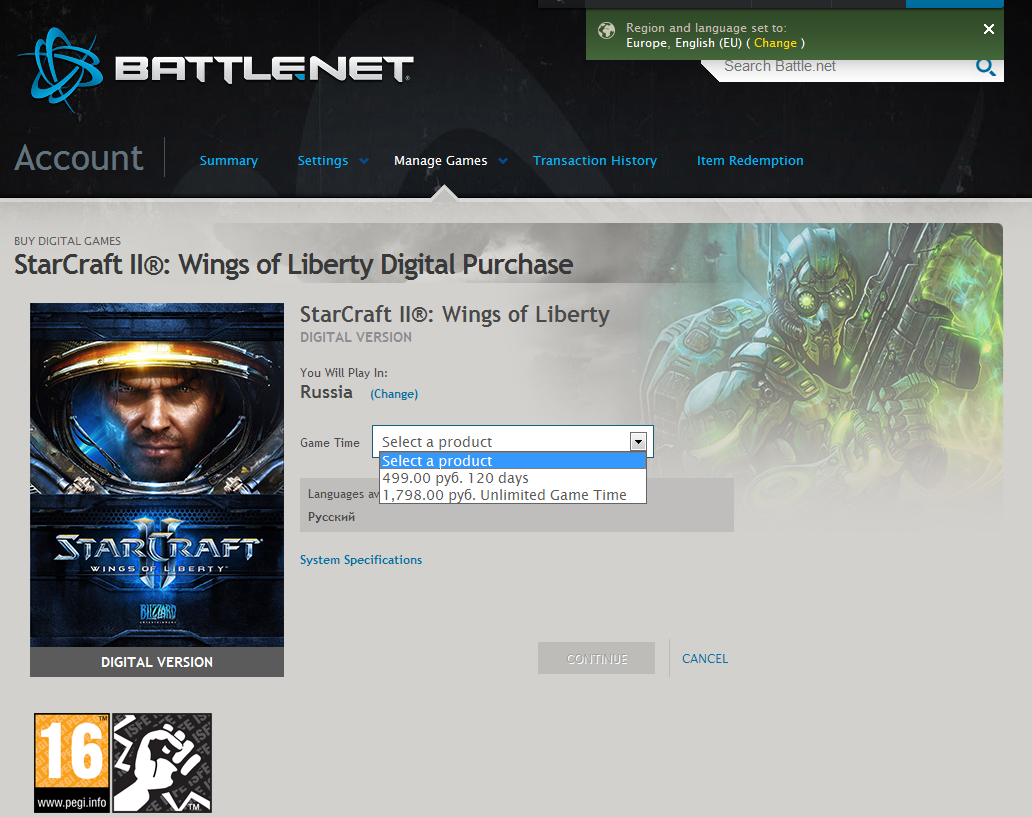Click the 'BUY DIGITAL GAMES' breadcrumb text

(67, 241)
